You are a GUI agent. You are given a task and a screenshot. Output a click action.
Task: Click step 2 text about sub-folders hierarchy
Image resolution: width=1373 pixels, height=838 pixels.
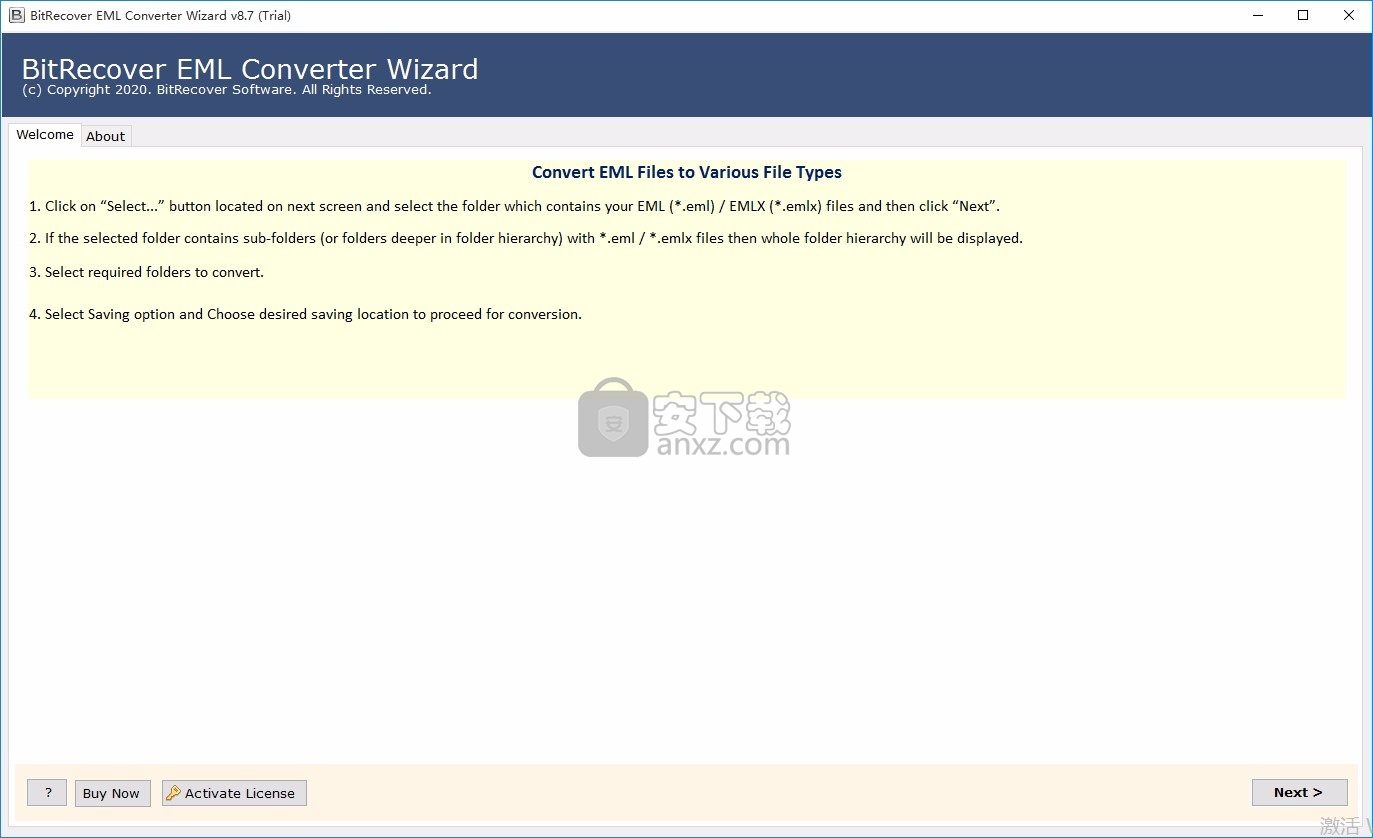pos(526,238)
